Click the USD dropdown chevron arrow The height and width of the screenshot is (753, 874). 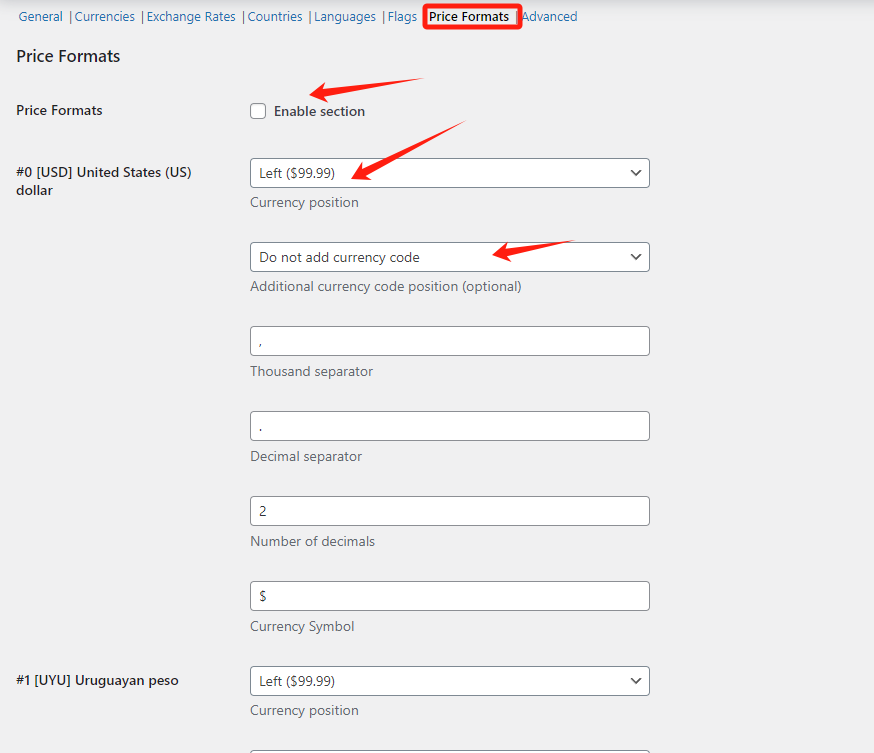tap(635, 173)
